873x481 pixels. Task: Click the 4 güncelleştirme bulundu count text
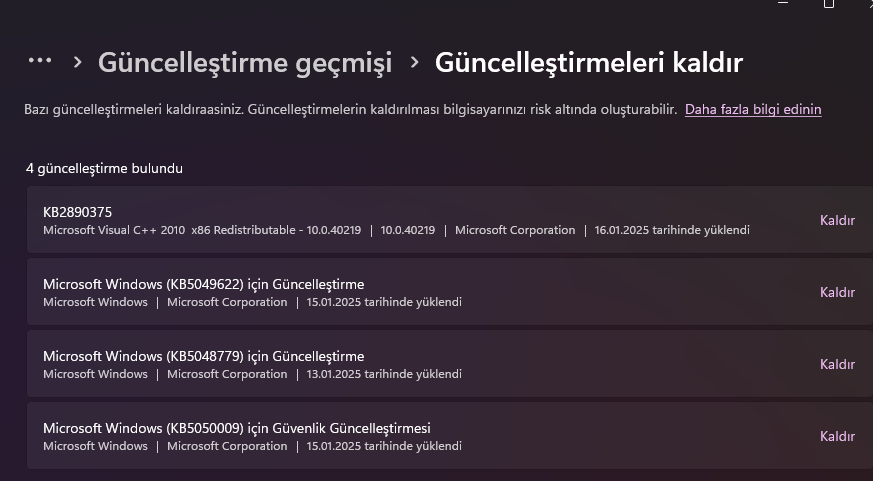tap(104, 168)
